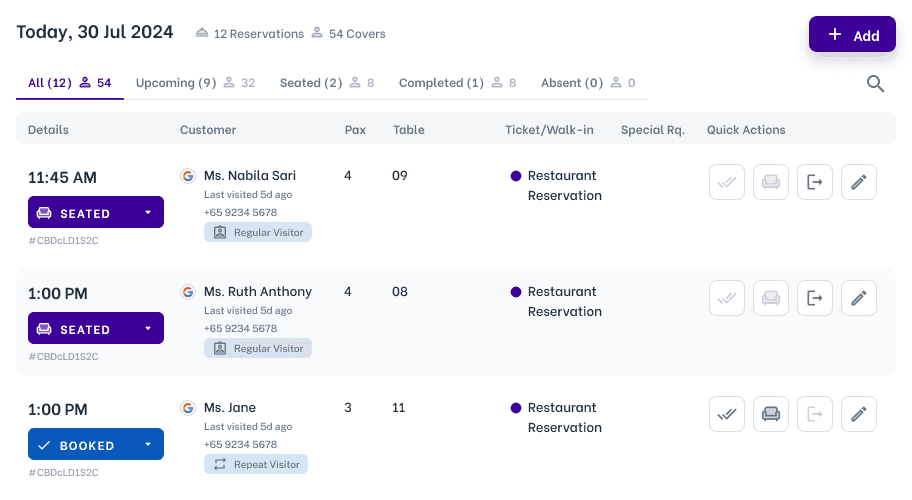
Task: Open SEATED status dropdown for Ms. Ruth Anthony
Action: pyautogui.click(x=96, y=328)
